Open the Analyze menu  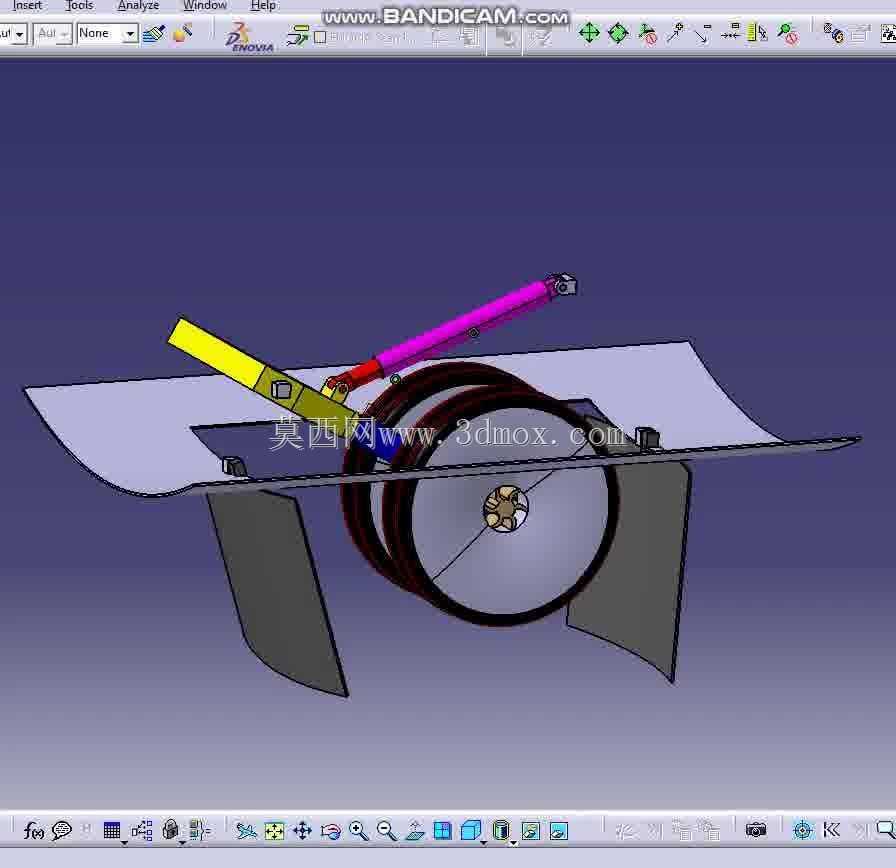click(138, 5)
